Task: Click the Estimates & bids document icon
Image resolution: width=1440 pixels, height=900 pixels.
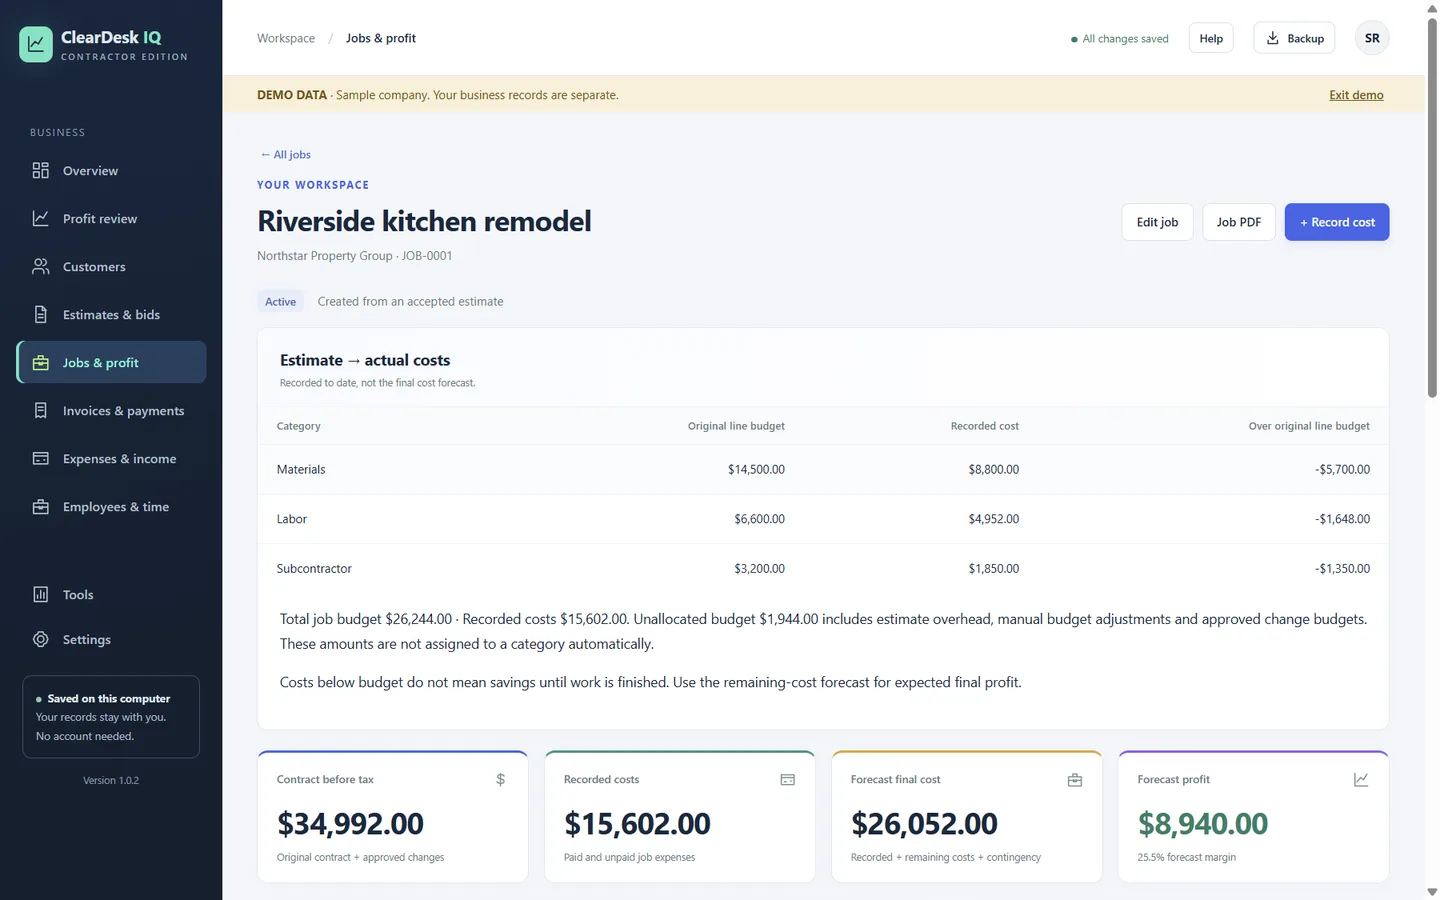Action: [40, 314]
